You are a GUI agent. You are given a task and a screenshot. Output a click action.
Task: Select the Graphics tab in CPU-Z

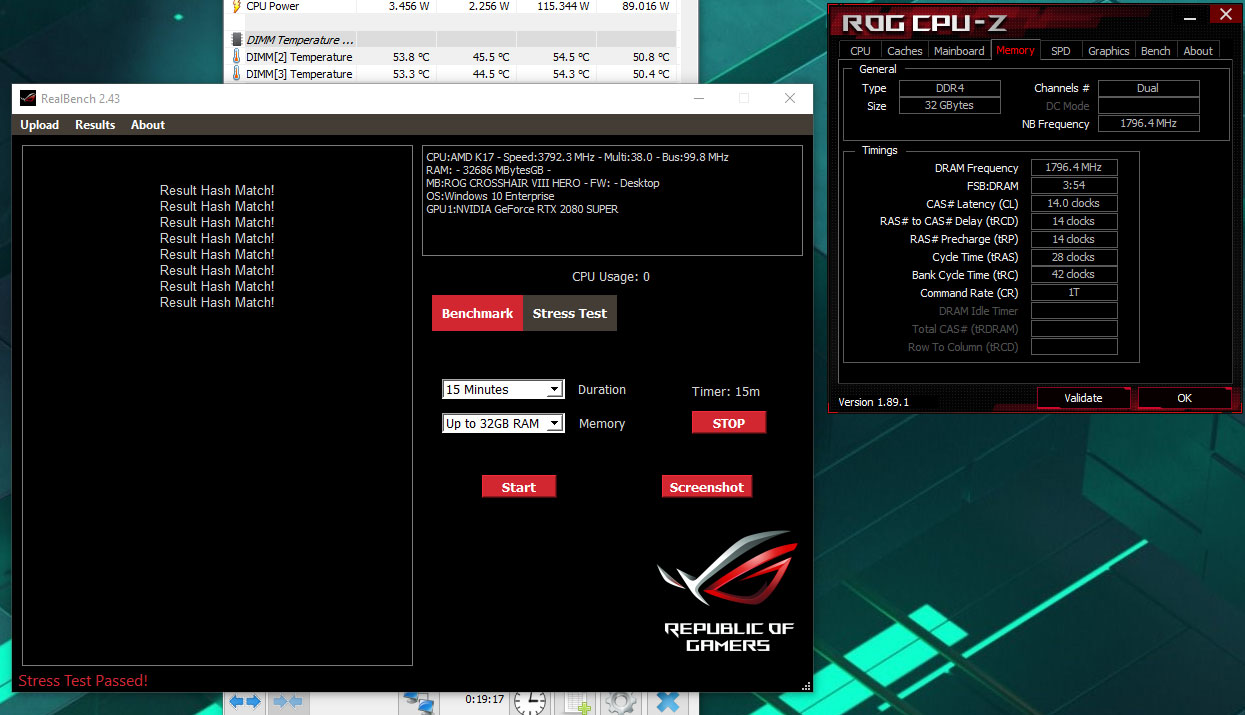click(1109, 50)
